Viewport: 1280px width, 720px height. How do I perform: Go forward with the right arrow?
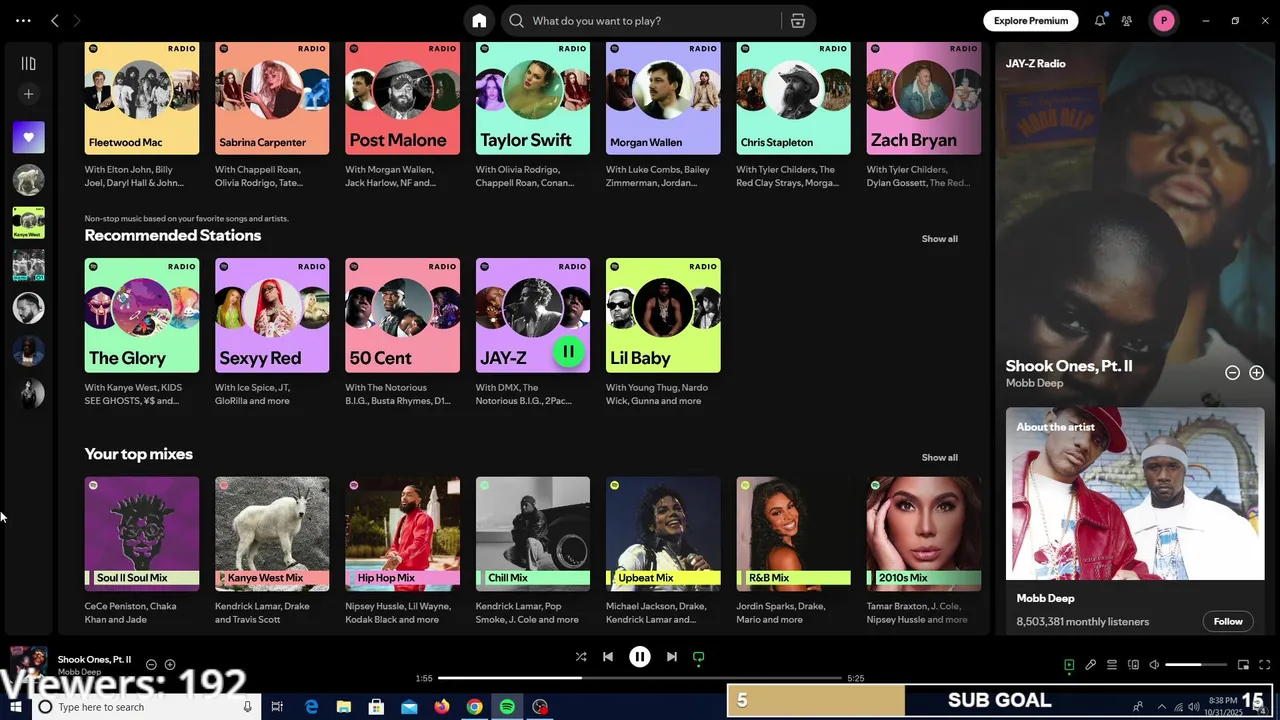point(77,20)
